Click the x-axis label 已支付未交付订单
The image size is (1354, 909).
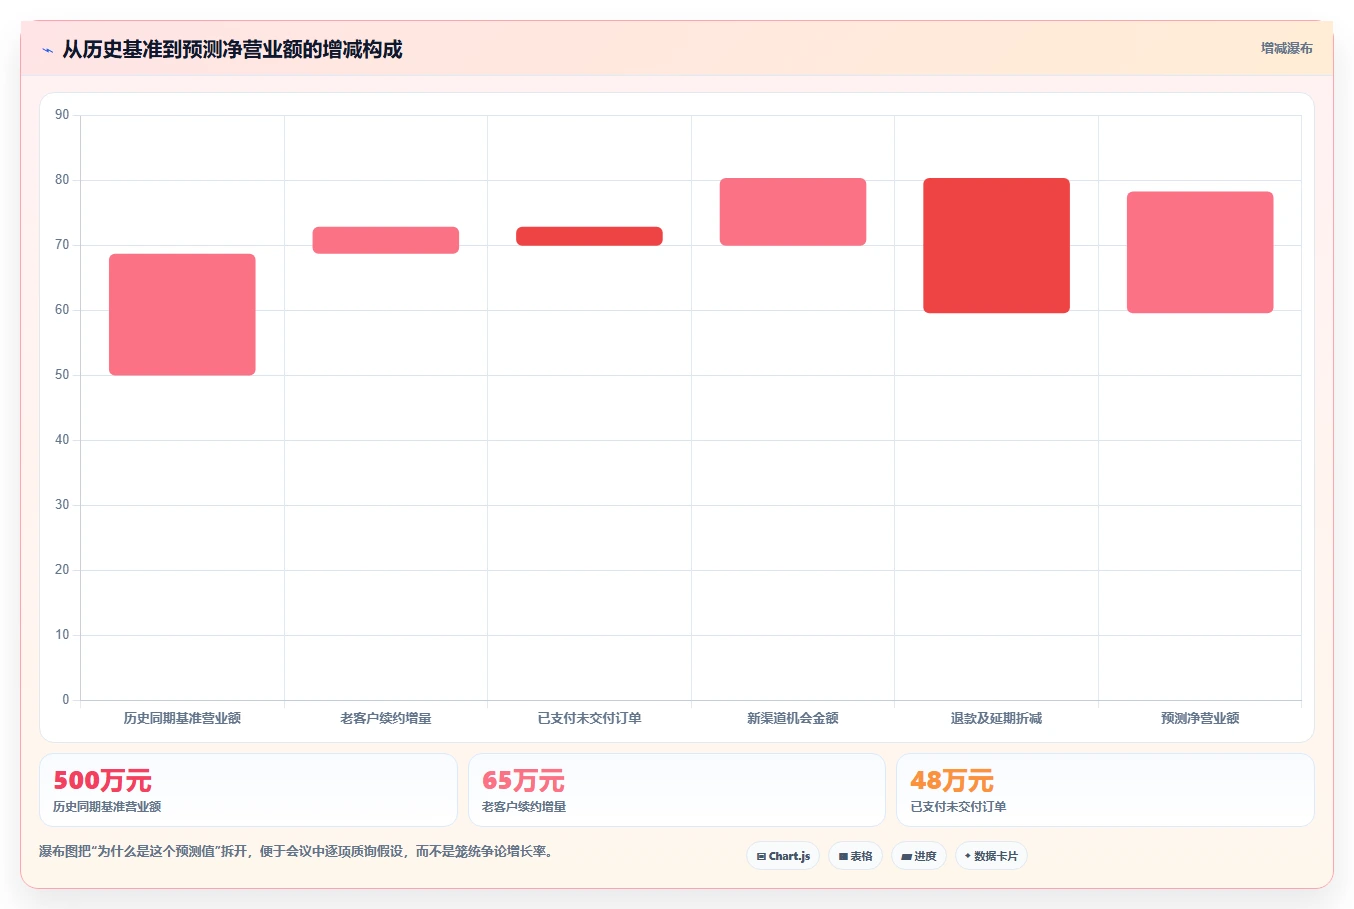tap(589, 718)
